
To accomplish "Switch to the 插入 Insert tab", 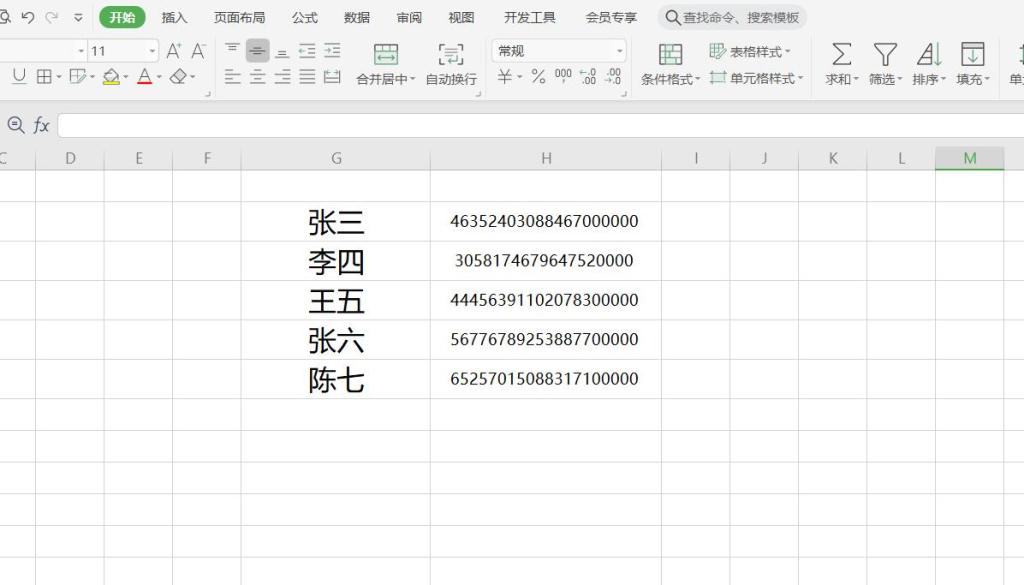I will (x=175, y=18).
